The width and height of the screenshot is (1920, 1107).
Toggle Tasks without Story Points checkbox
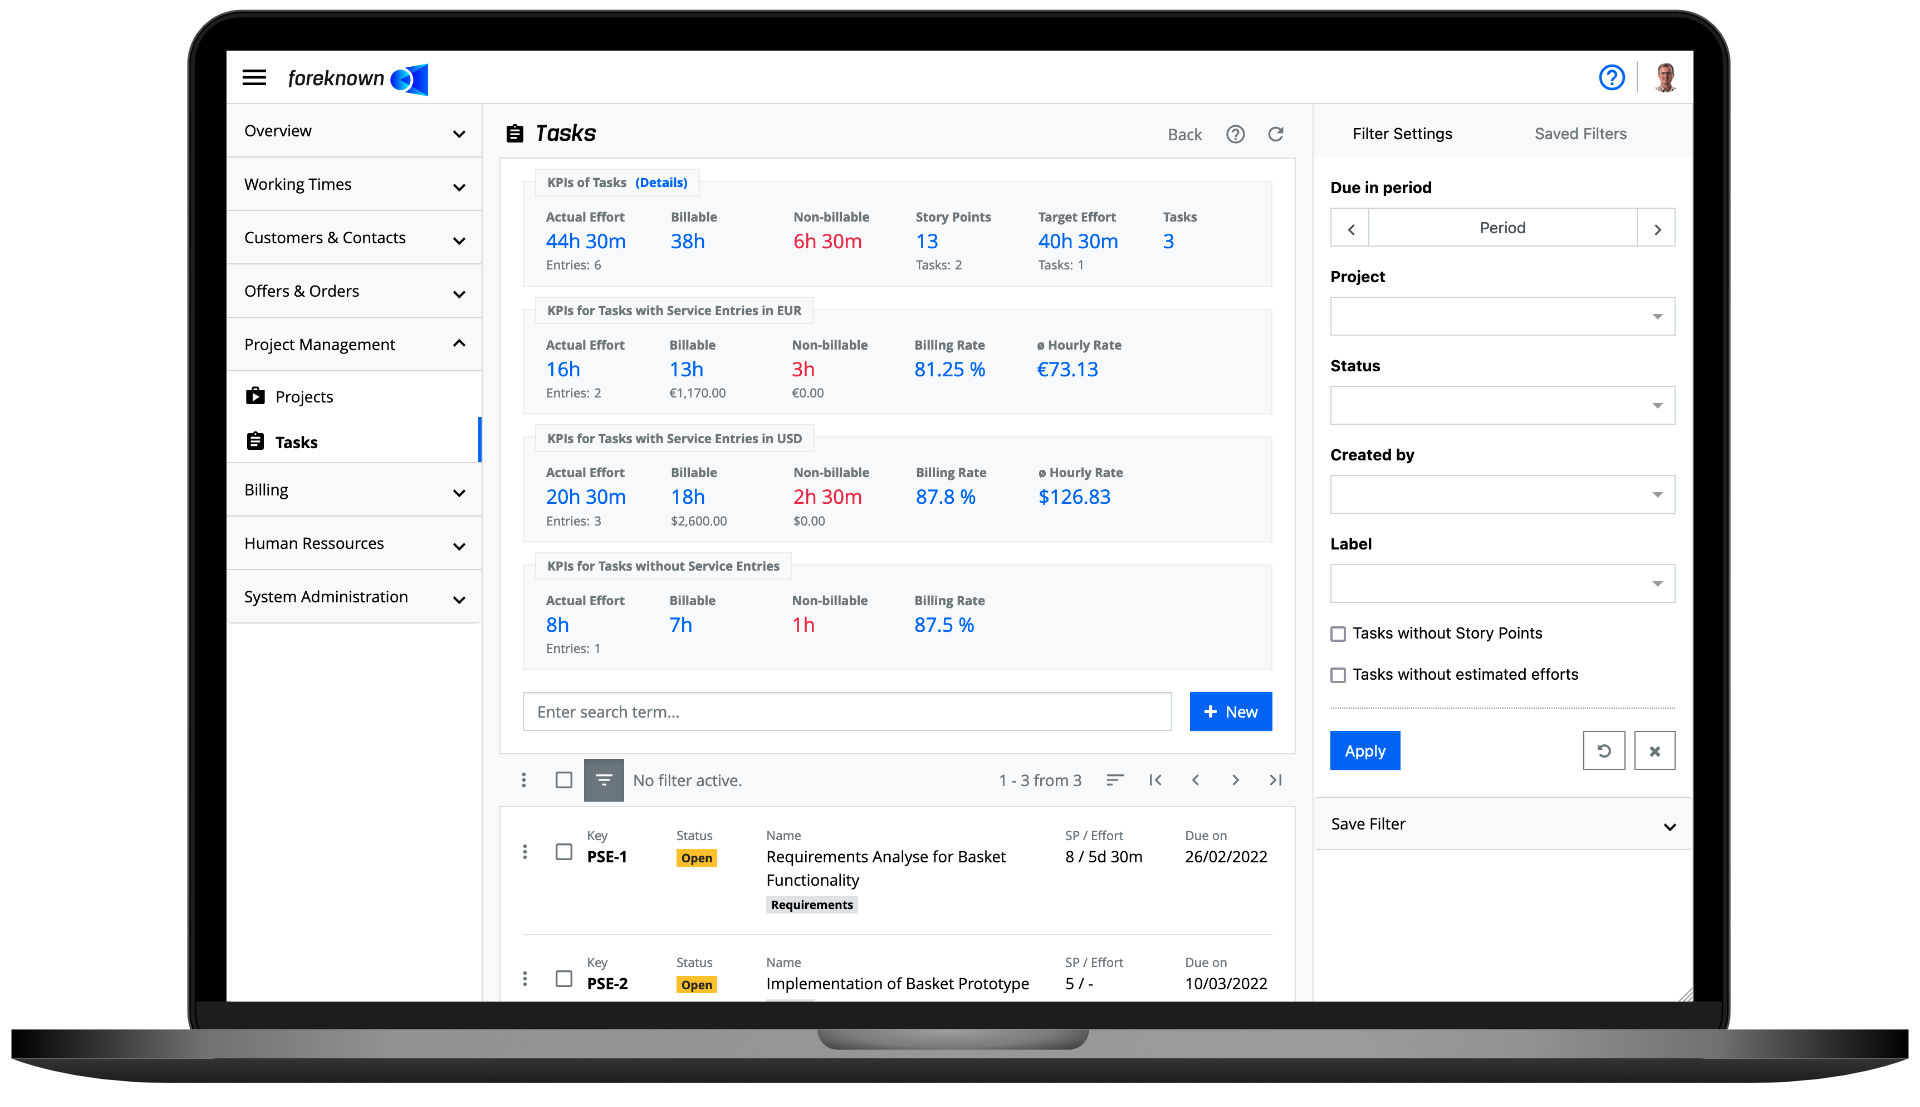point(1338,633)
